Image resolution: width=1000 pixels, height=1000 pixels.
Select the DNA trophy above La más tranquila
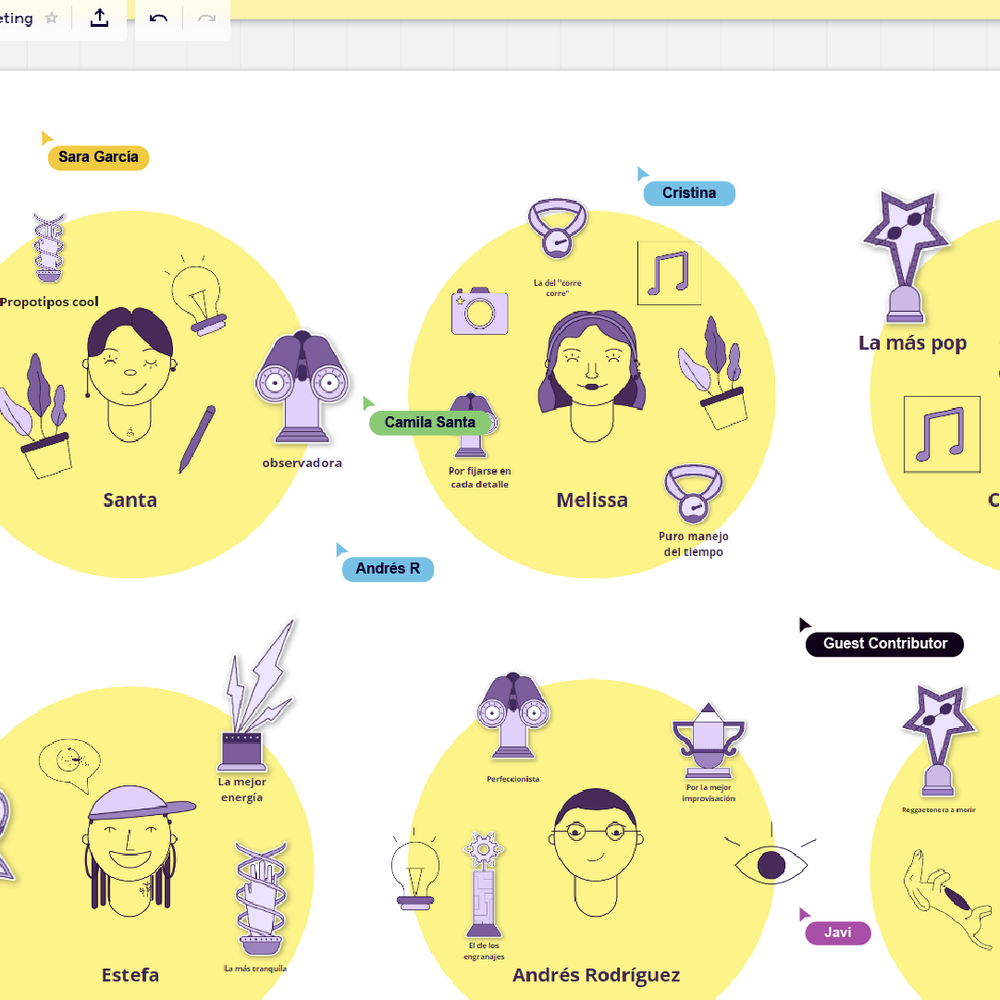tap(261, 899)
